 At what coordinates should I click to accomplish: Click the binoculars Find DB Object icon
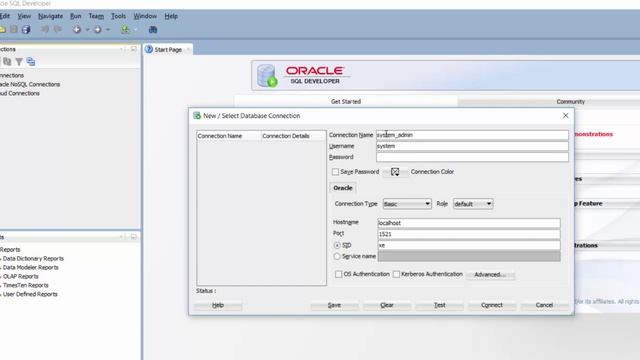click(153, 29)
